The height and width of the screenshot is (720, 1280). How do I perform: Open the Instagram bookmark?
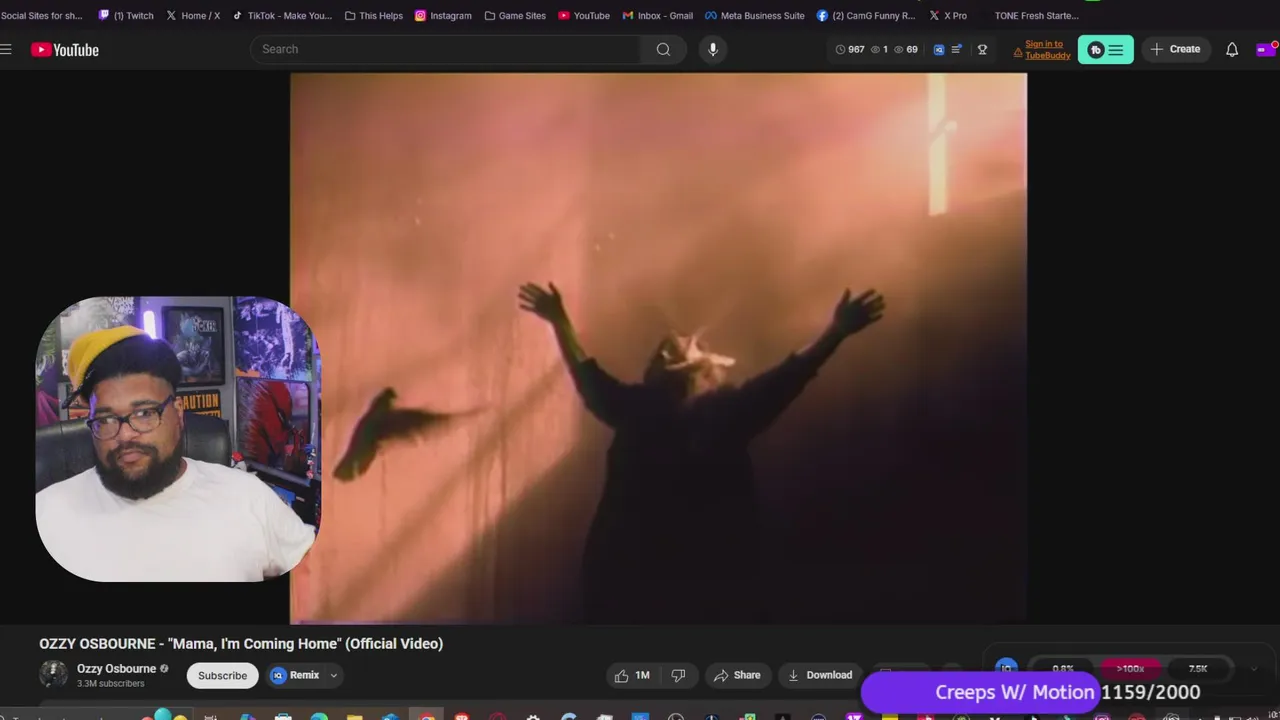pyautogui.click(x=443, y=15)
